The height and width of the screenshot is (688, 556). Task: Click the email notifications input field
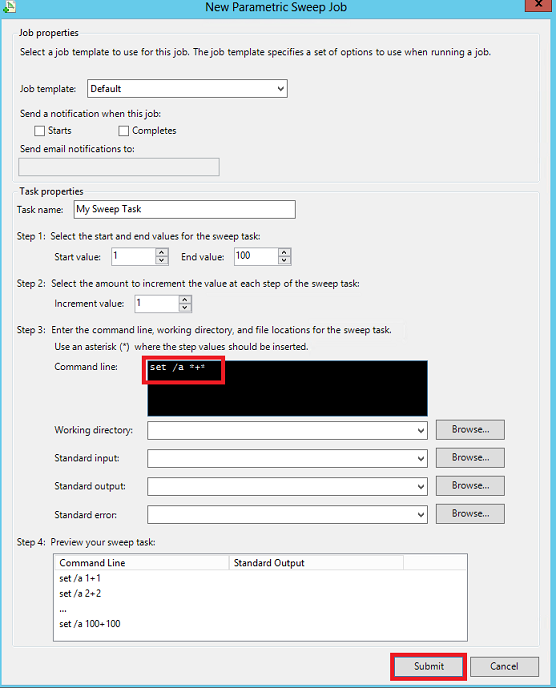coord(119,167)
